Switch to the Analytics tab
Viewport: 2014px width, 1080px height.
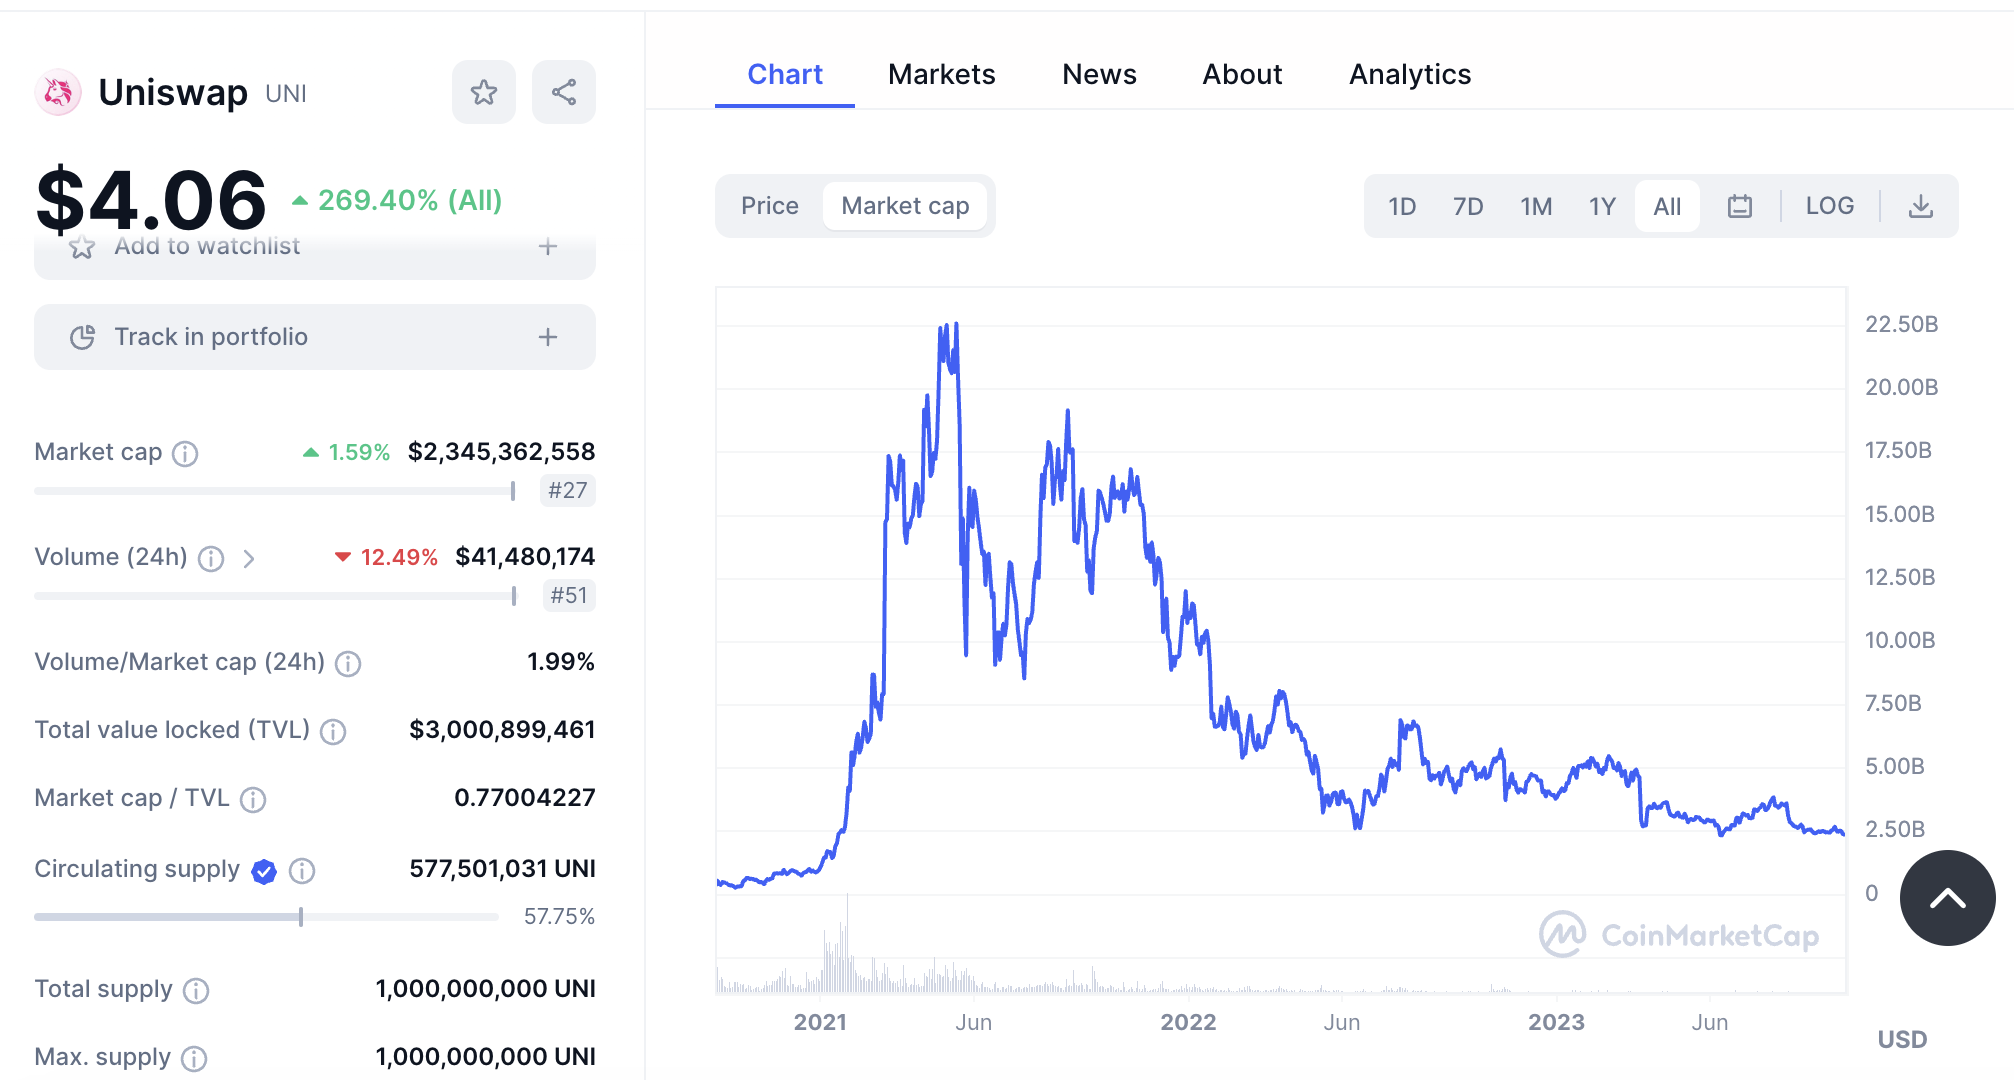tap(1409, 75)
